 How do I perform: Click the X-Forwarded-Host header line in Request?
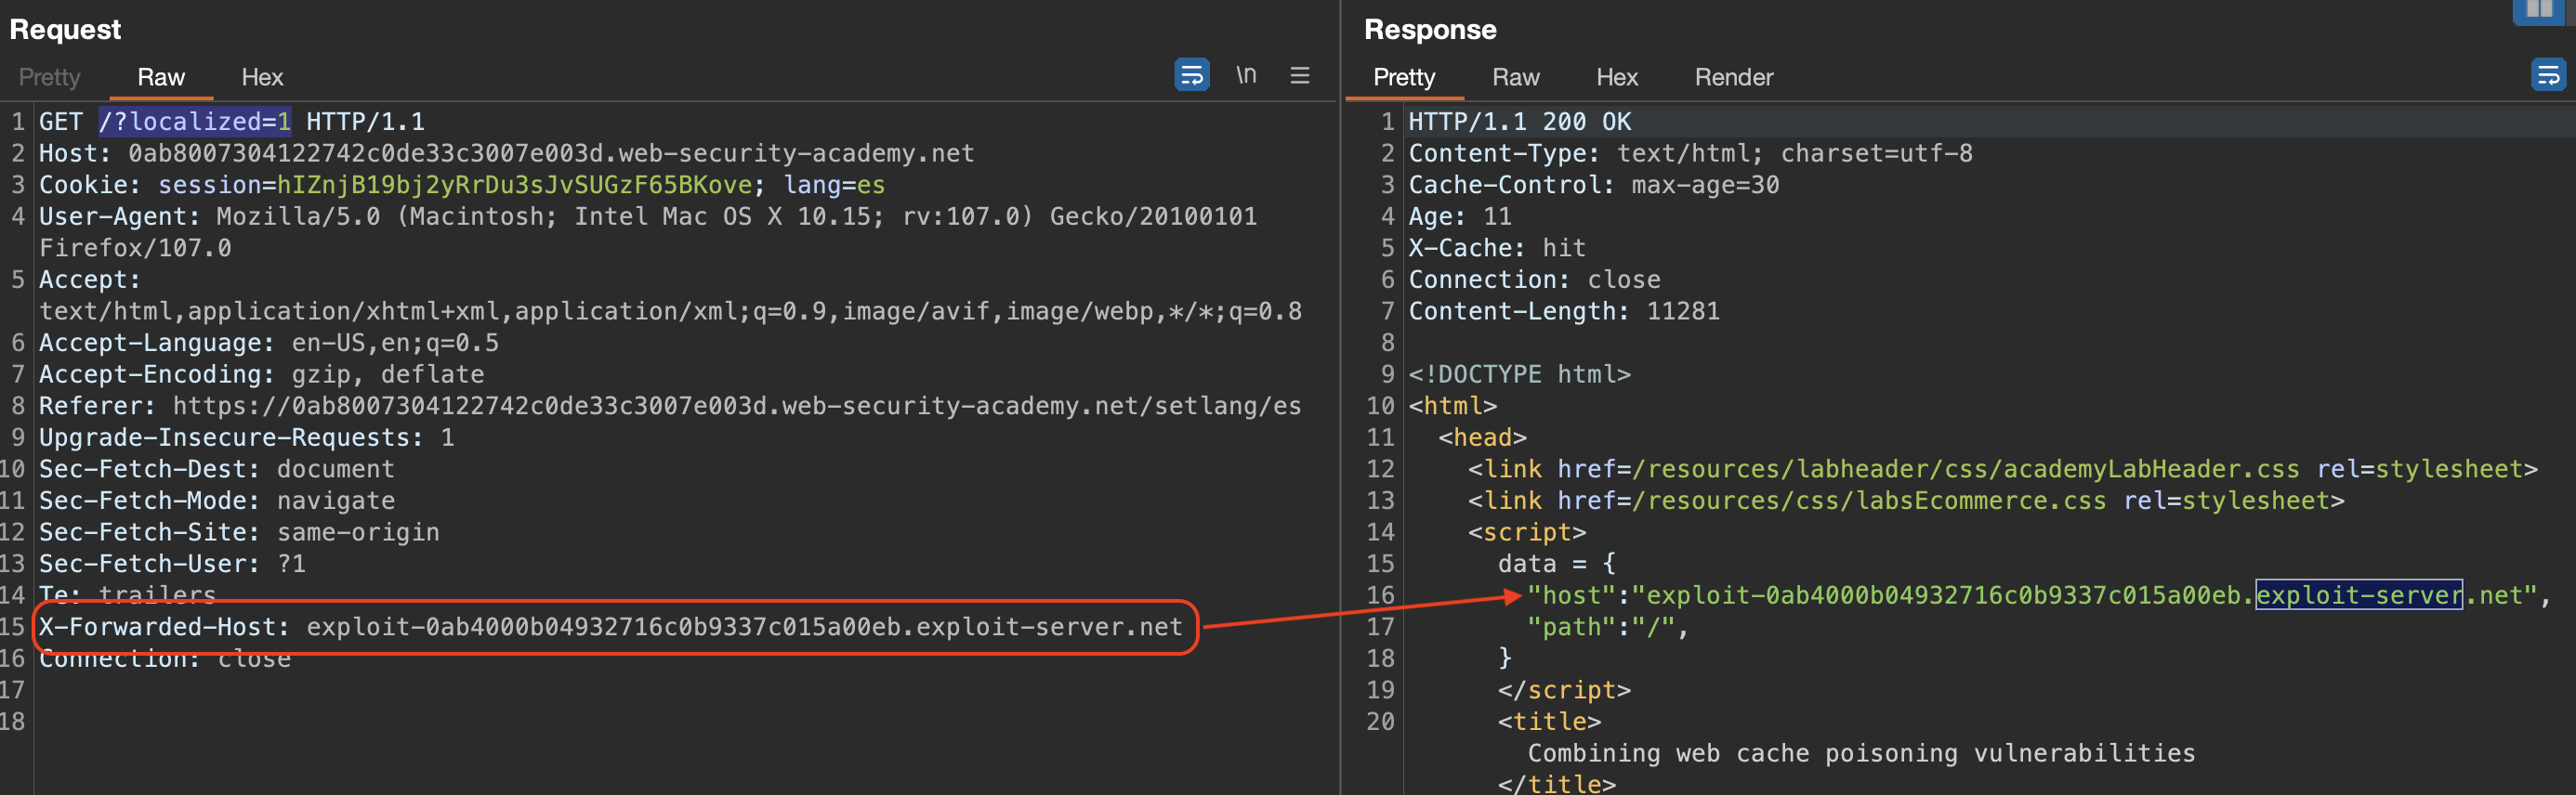(x=610, y=627)
